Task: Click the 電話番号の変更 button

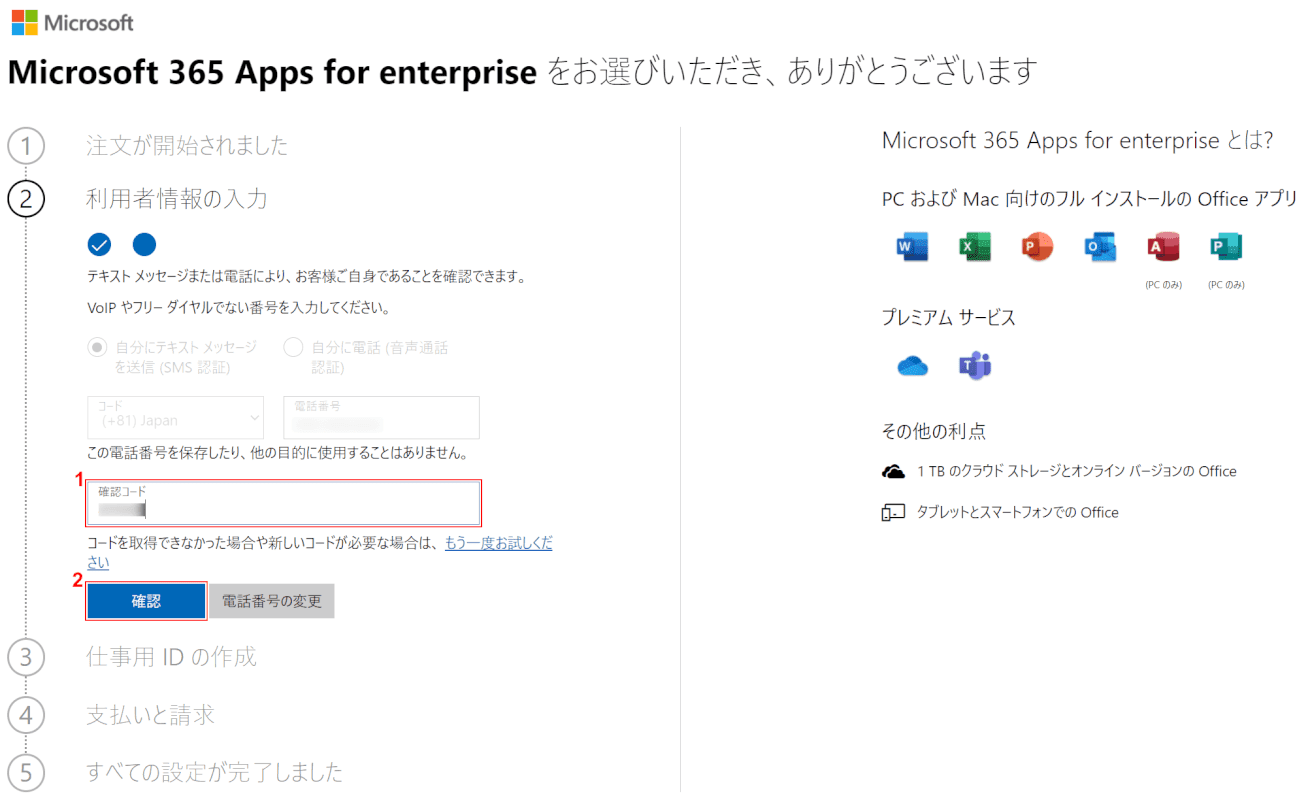Action: coord(272,601)
